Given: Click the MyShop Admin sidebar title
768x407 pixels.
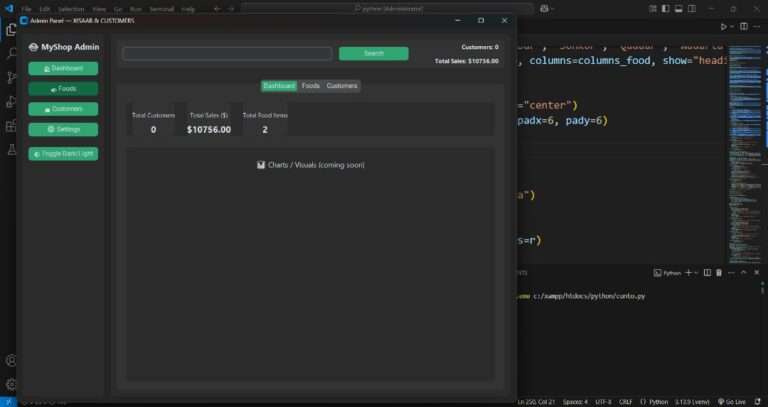Looking at the screenshot, I should (x=64, y=47).
